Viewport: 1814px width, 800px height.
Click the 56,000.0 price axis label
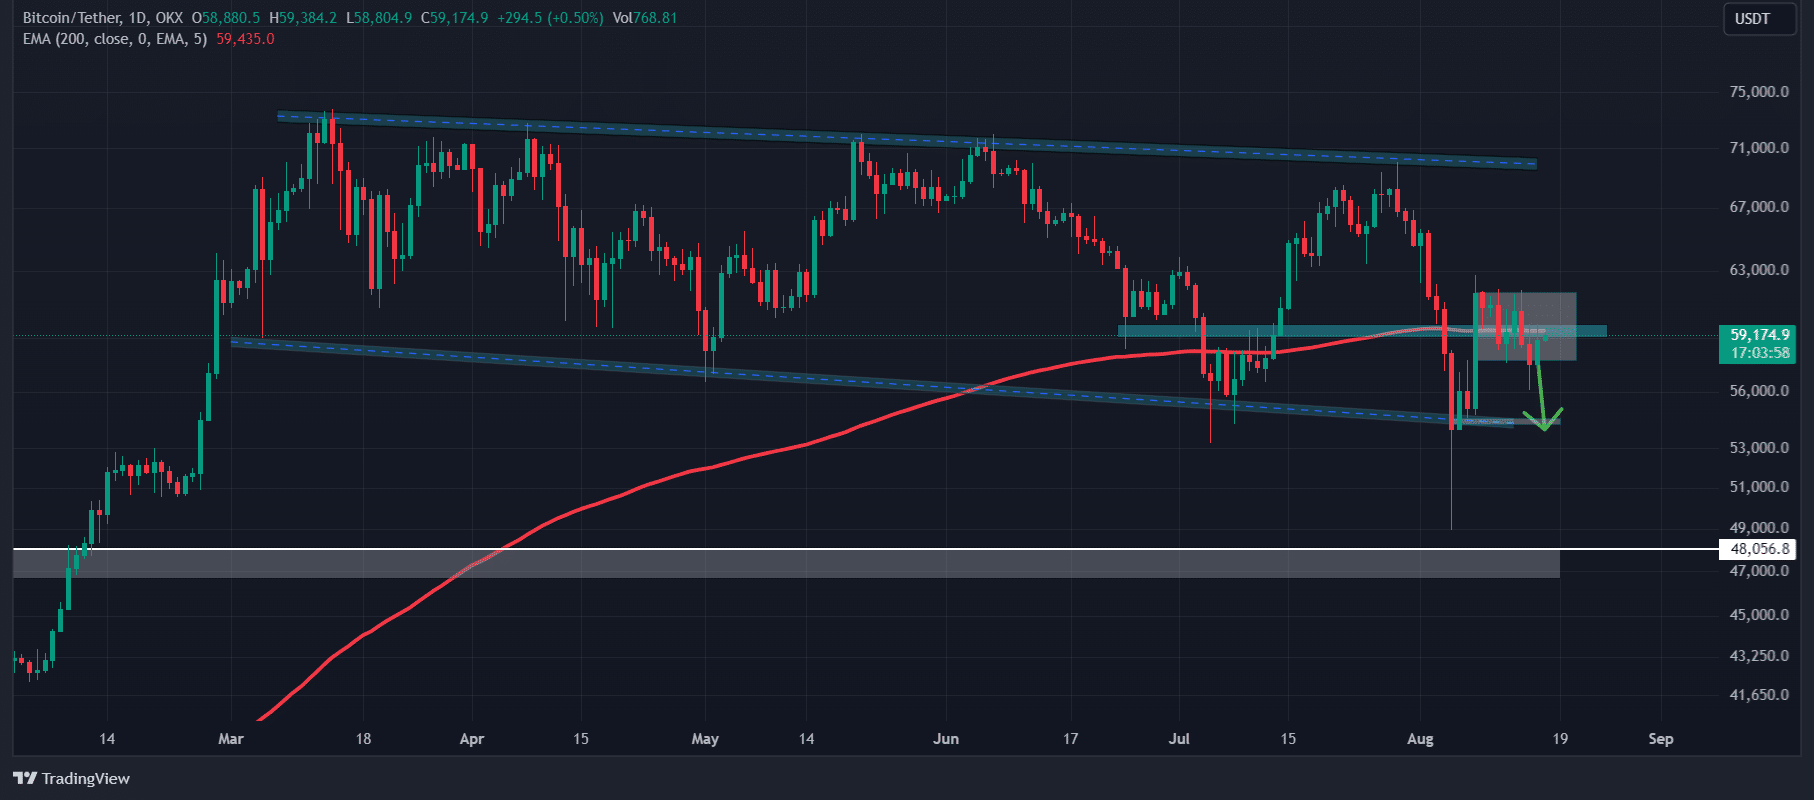pyautogui.click(x=1759, y=391)
